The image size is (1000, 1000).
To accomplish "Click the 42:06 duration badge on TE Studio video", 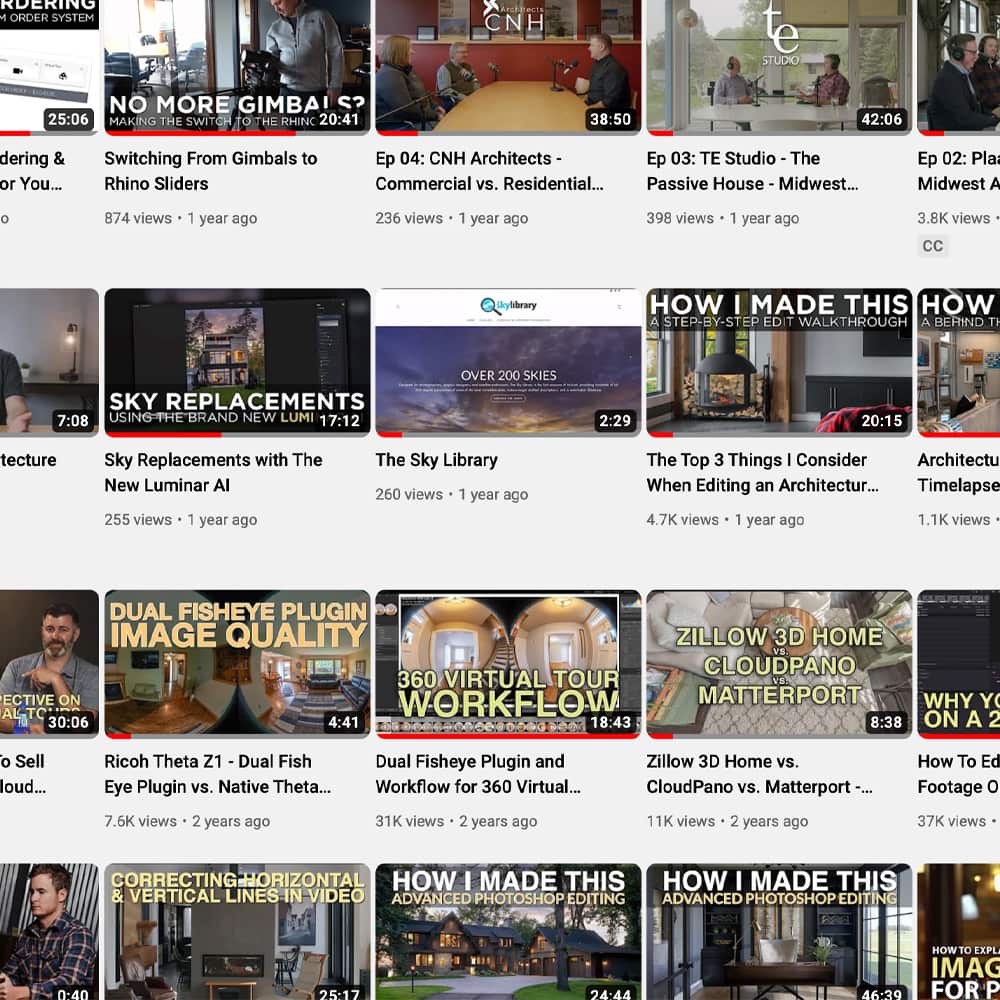I will click(881, 119).
